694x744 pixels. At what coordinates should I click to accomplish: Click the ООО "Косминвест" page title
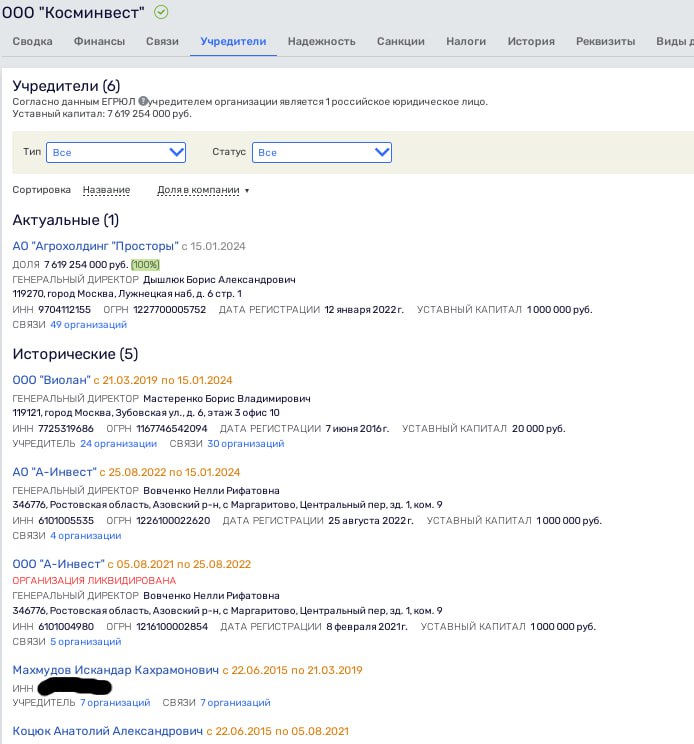(73, 12)
